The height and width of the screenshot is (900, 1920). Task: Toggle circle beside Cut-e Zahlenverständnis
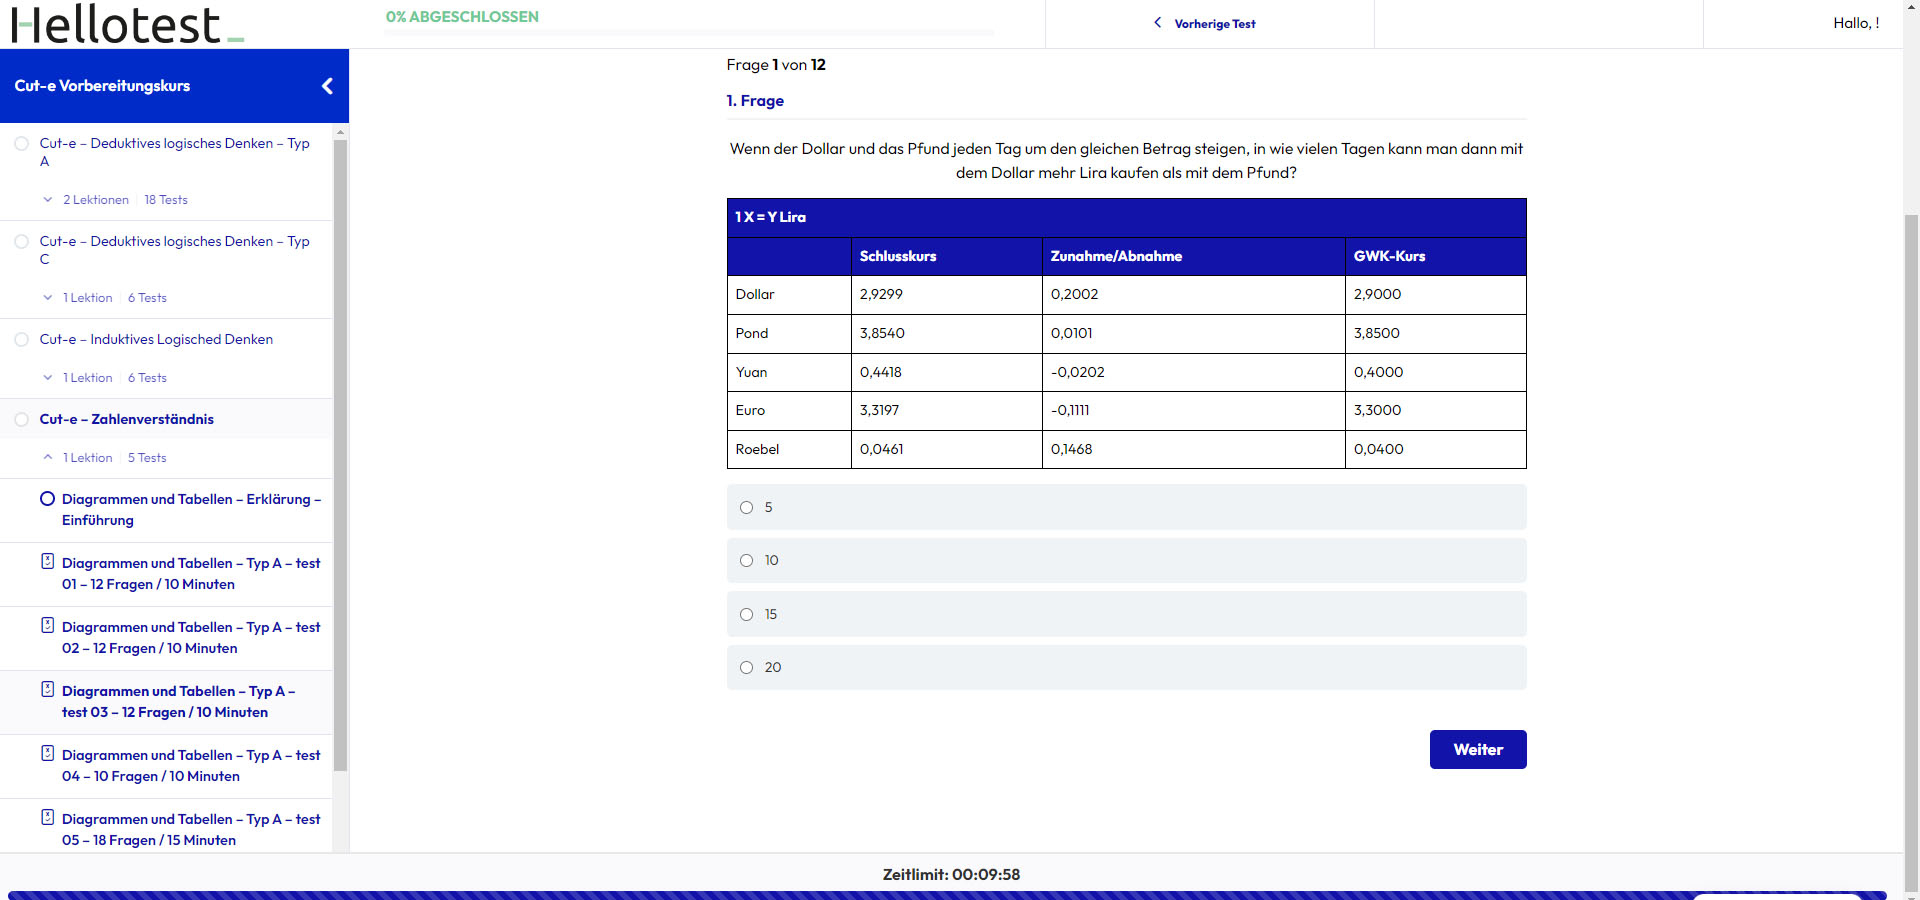click(21, 420)
